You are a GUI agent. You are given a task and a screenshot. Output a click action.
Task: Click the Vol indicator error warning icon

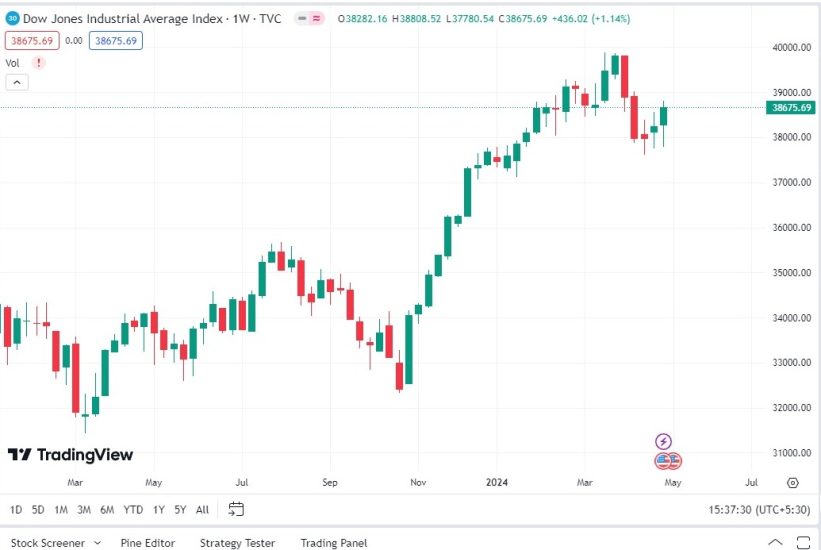coord(39,62)
